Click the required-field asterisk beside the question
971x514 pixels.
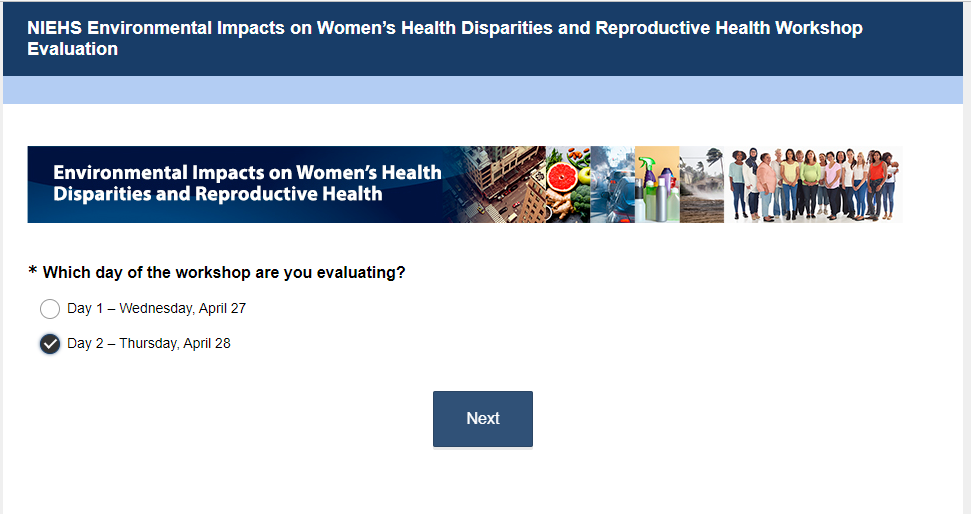(x=33, y=273)
